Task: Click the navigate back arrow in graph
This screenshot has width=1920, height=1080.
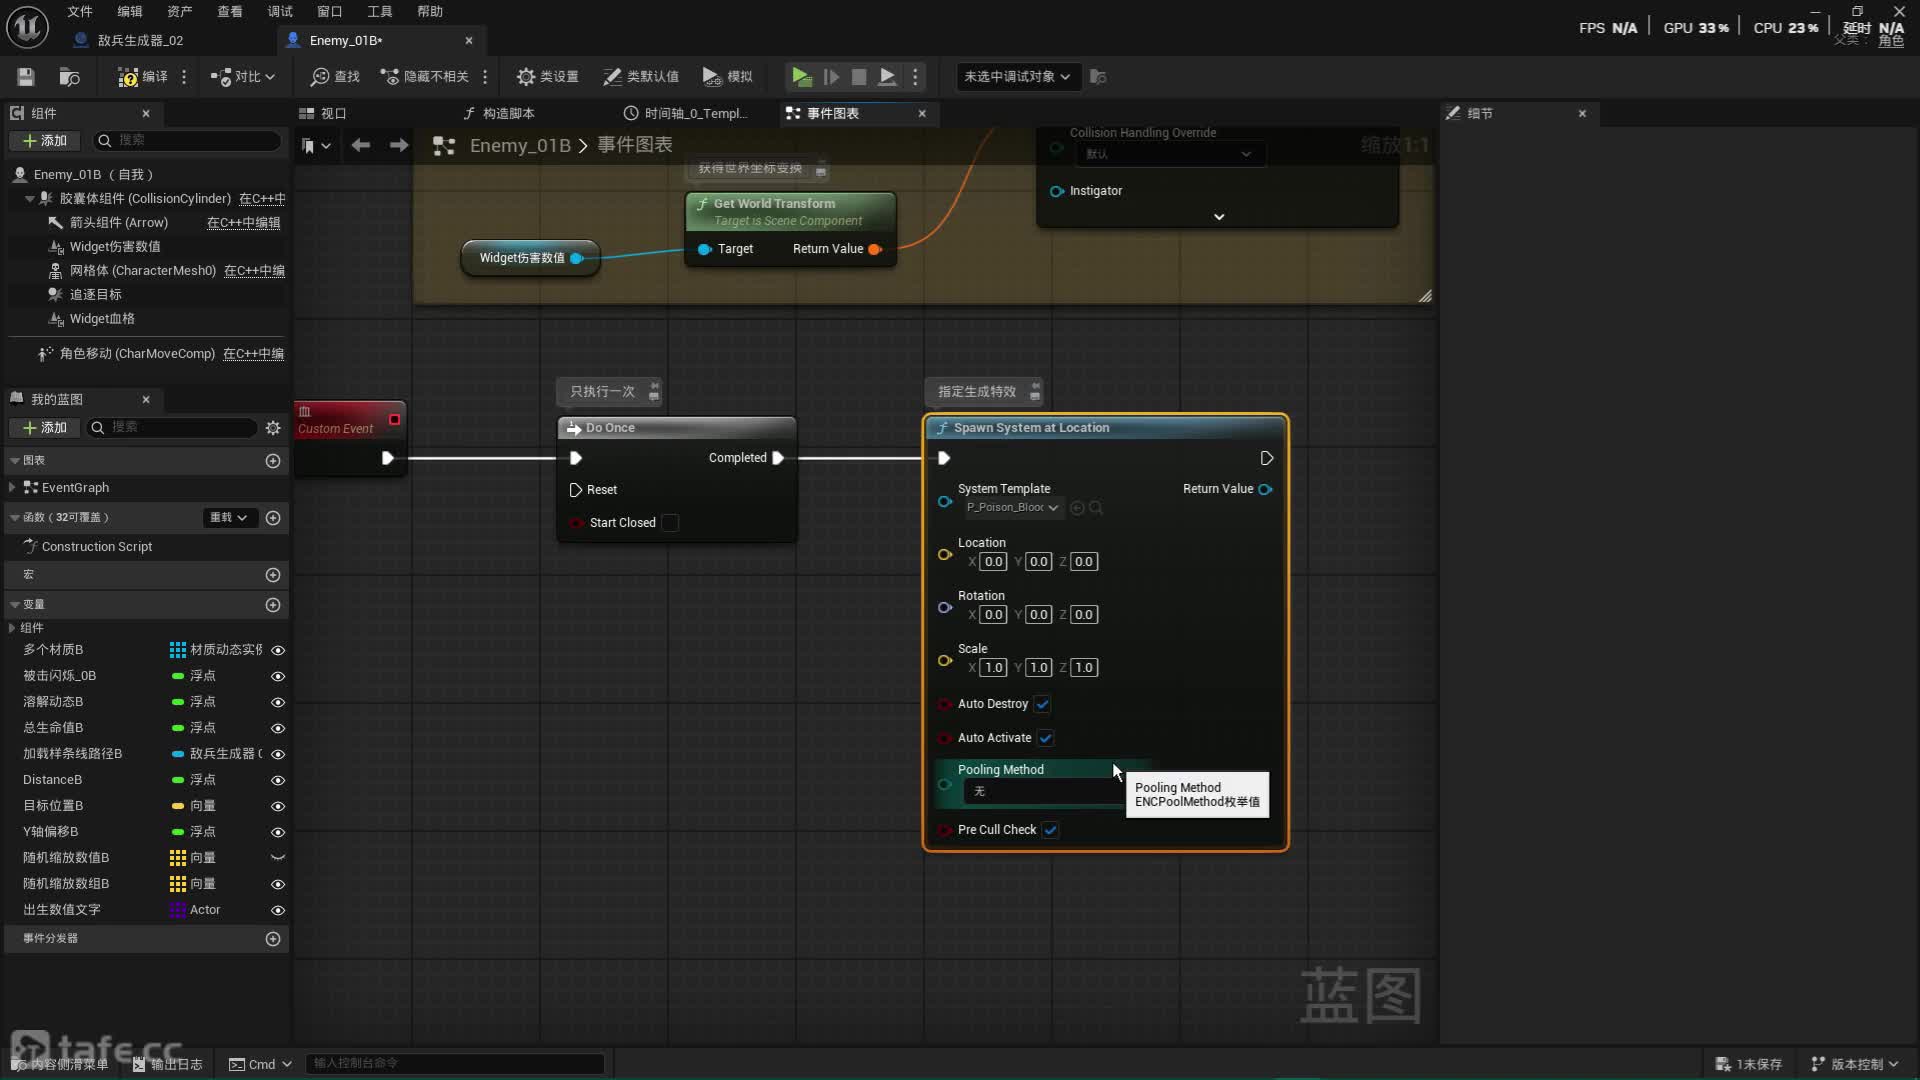Action: [361, 146]
